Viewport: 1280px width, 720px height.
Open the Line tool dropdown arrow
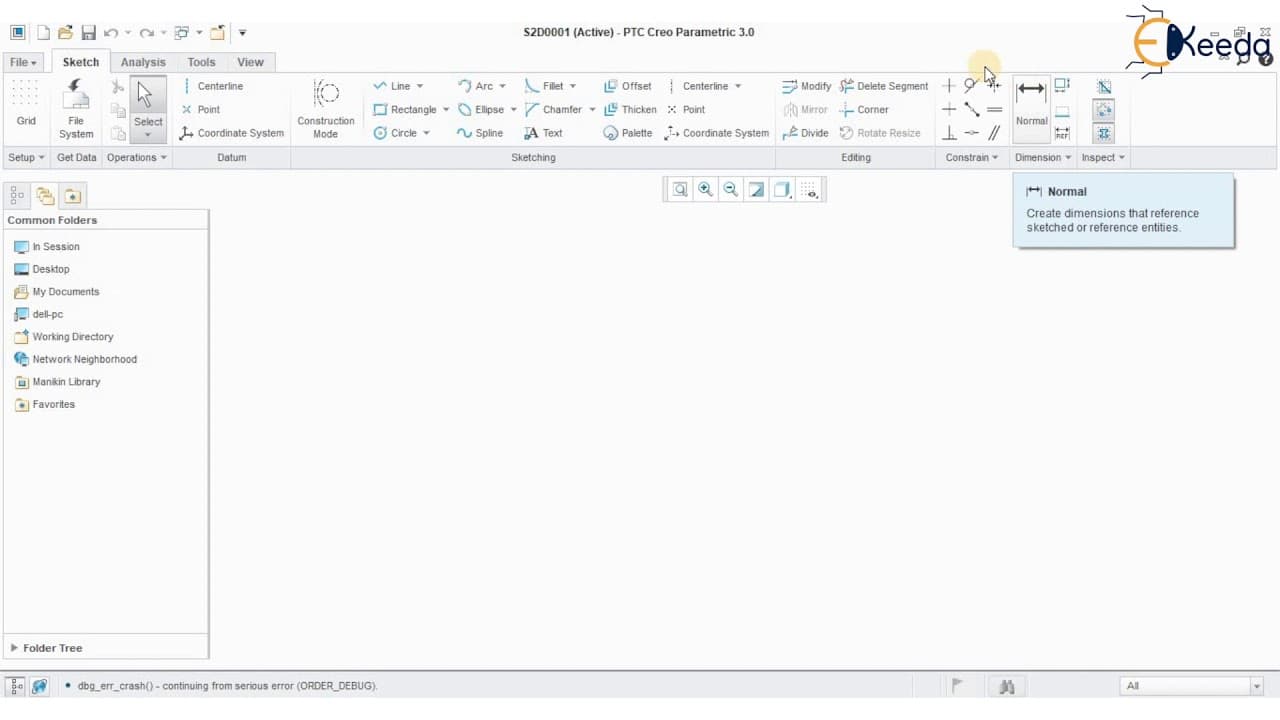[420, 86]
